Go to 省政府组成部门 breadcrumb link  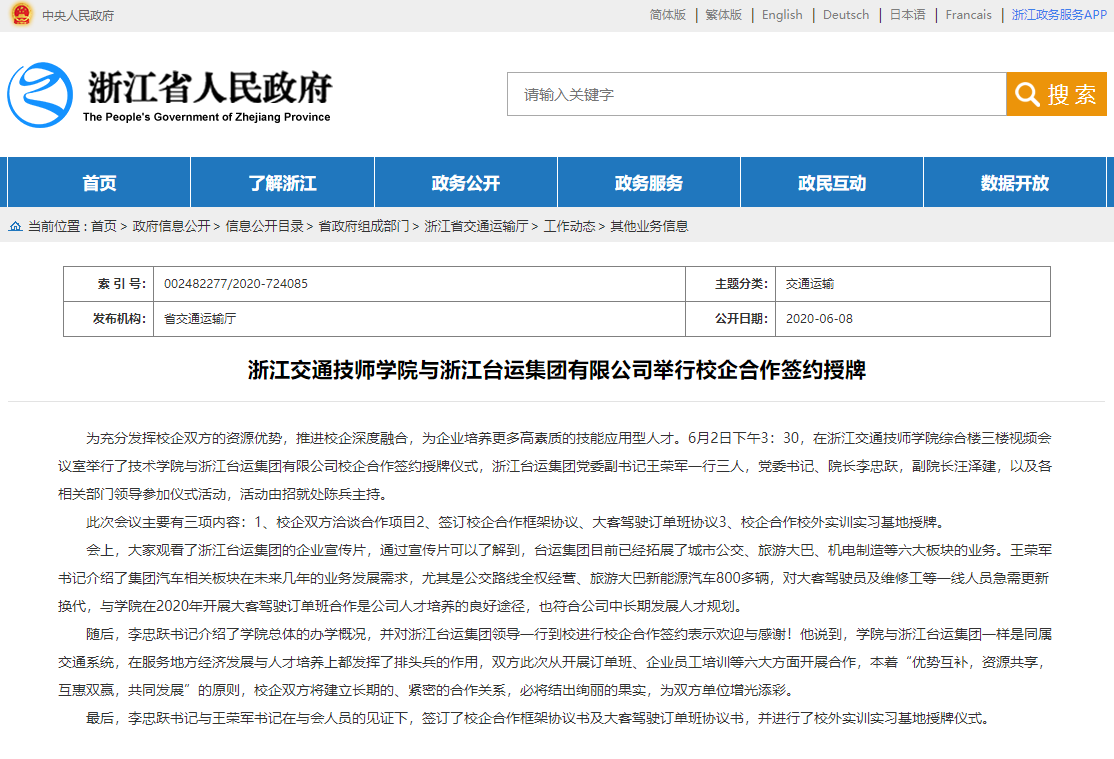pyautogui.click(x=364, y=226)
